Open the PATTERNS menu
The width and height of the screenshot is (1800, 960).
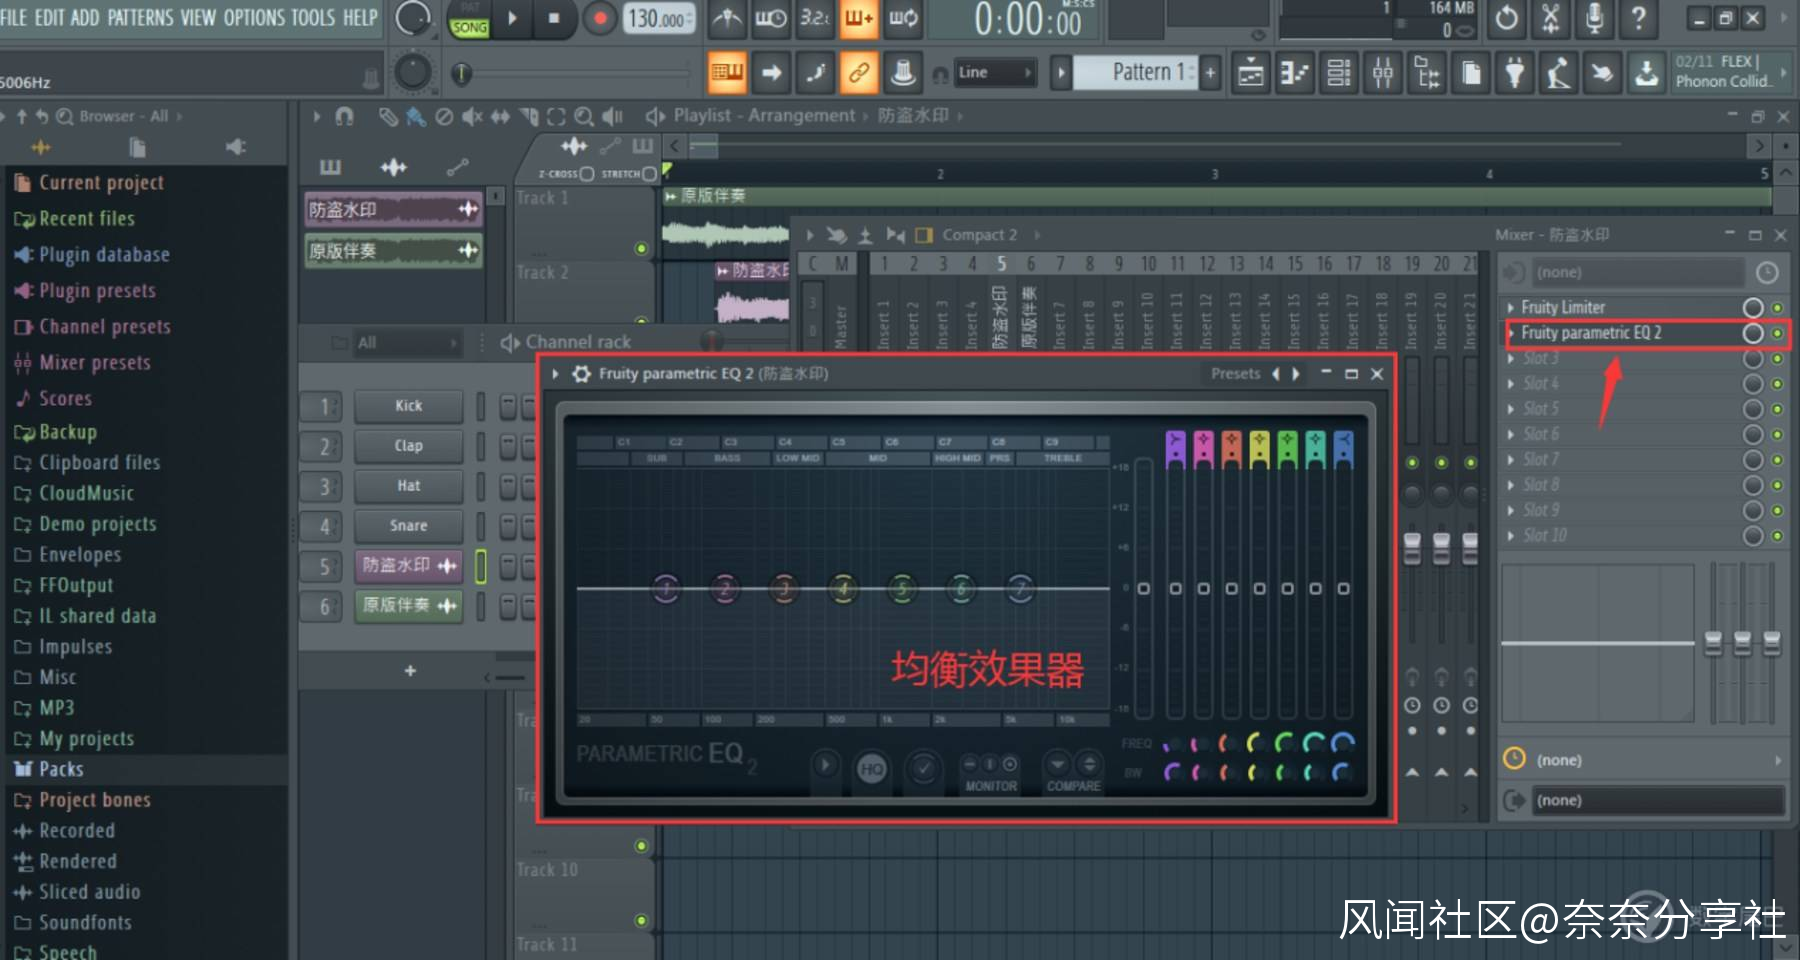tap(140, 18)
